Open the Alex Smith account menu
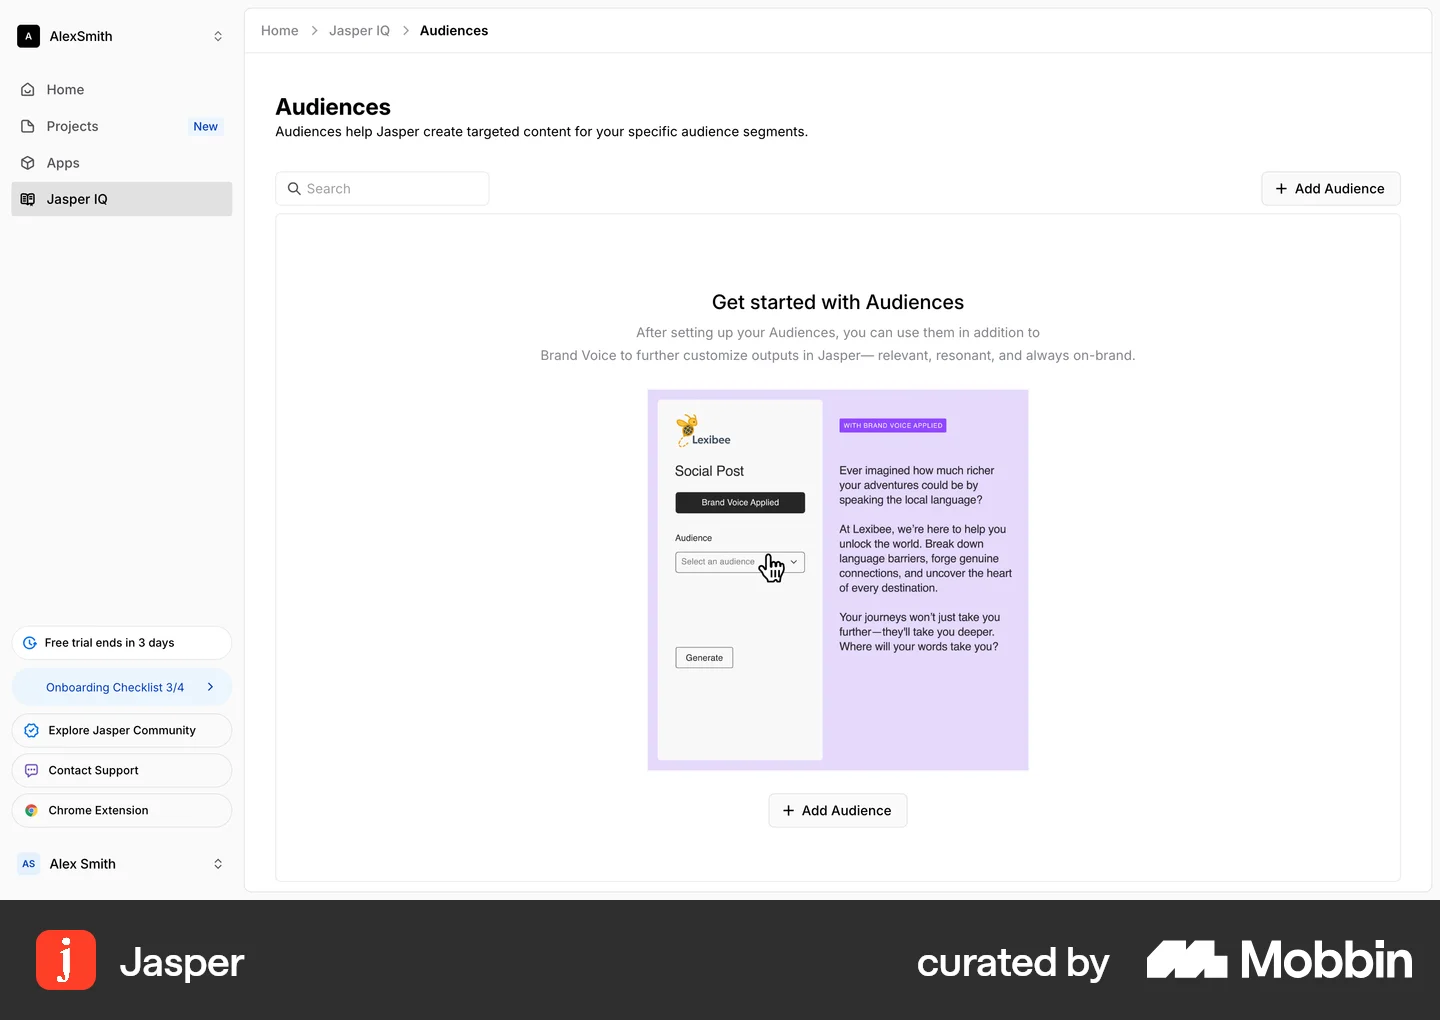This screenshot has height=1020, width=1440. point(121,864)
